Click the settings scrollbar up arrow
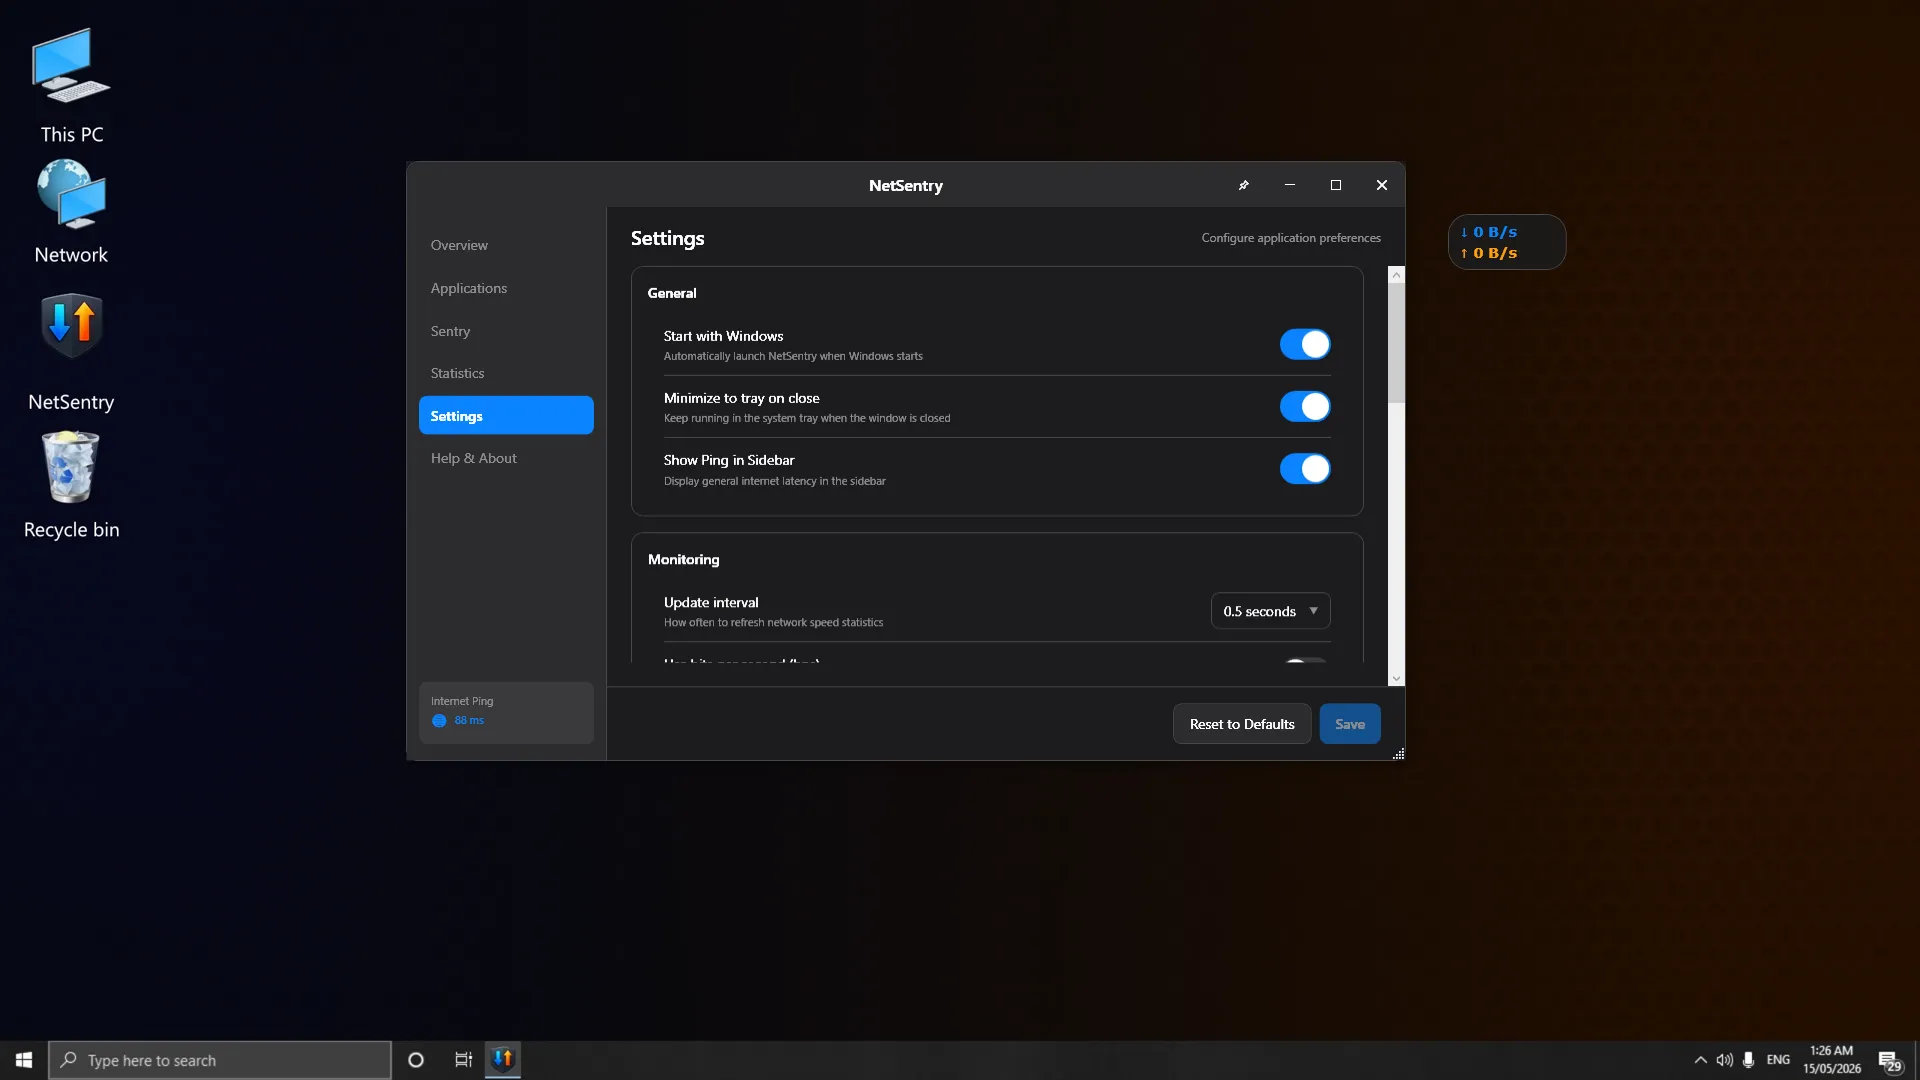The height and width of the screenshot is (1080, 1920). point(1396,275)
